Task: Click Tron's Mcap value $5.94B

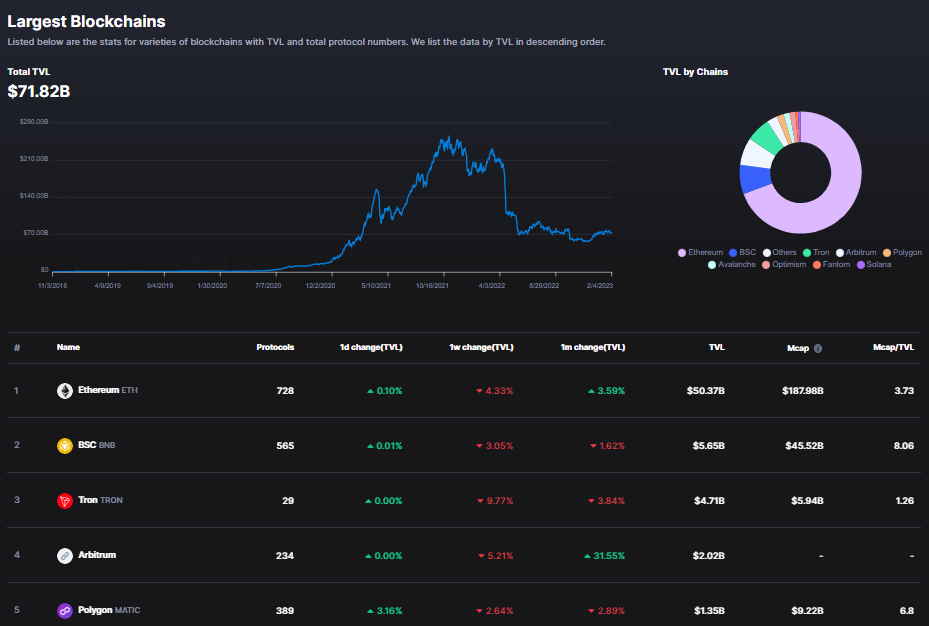Action: pyautogui.click(x=807, y=501)
